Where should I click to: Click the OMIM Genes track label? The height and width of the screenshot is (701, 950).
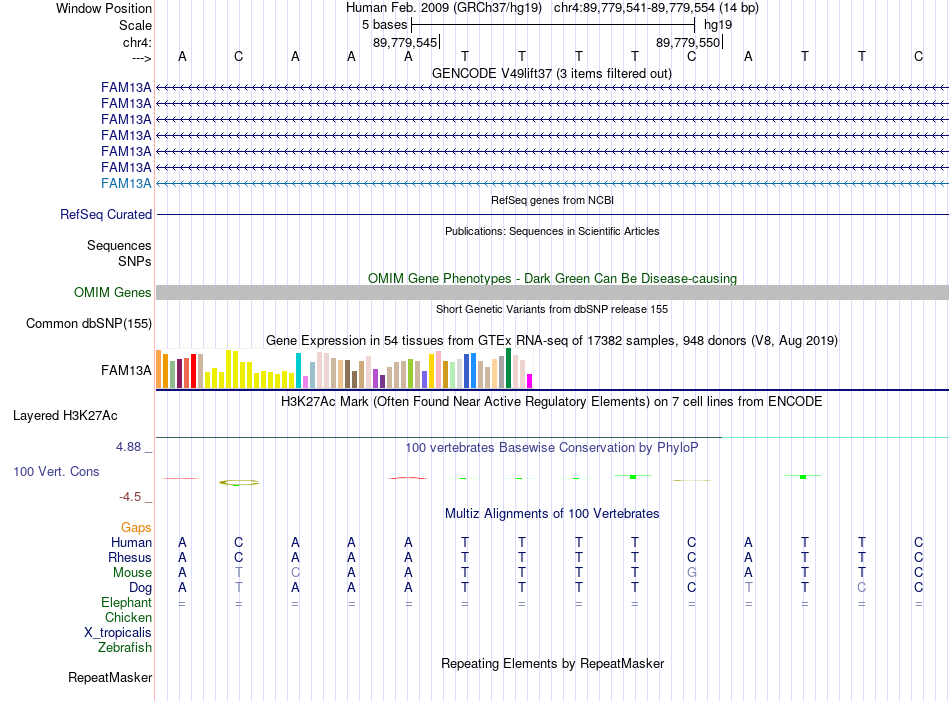(x=113, y=293)
